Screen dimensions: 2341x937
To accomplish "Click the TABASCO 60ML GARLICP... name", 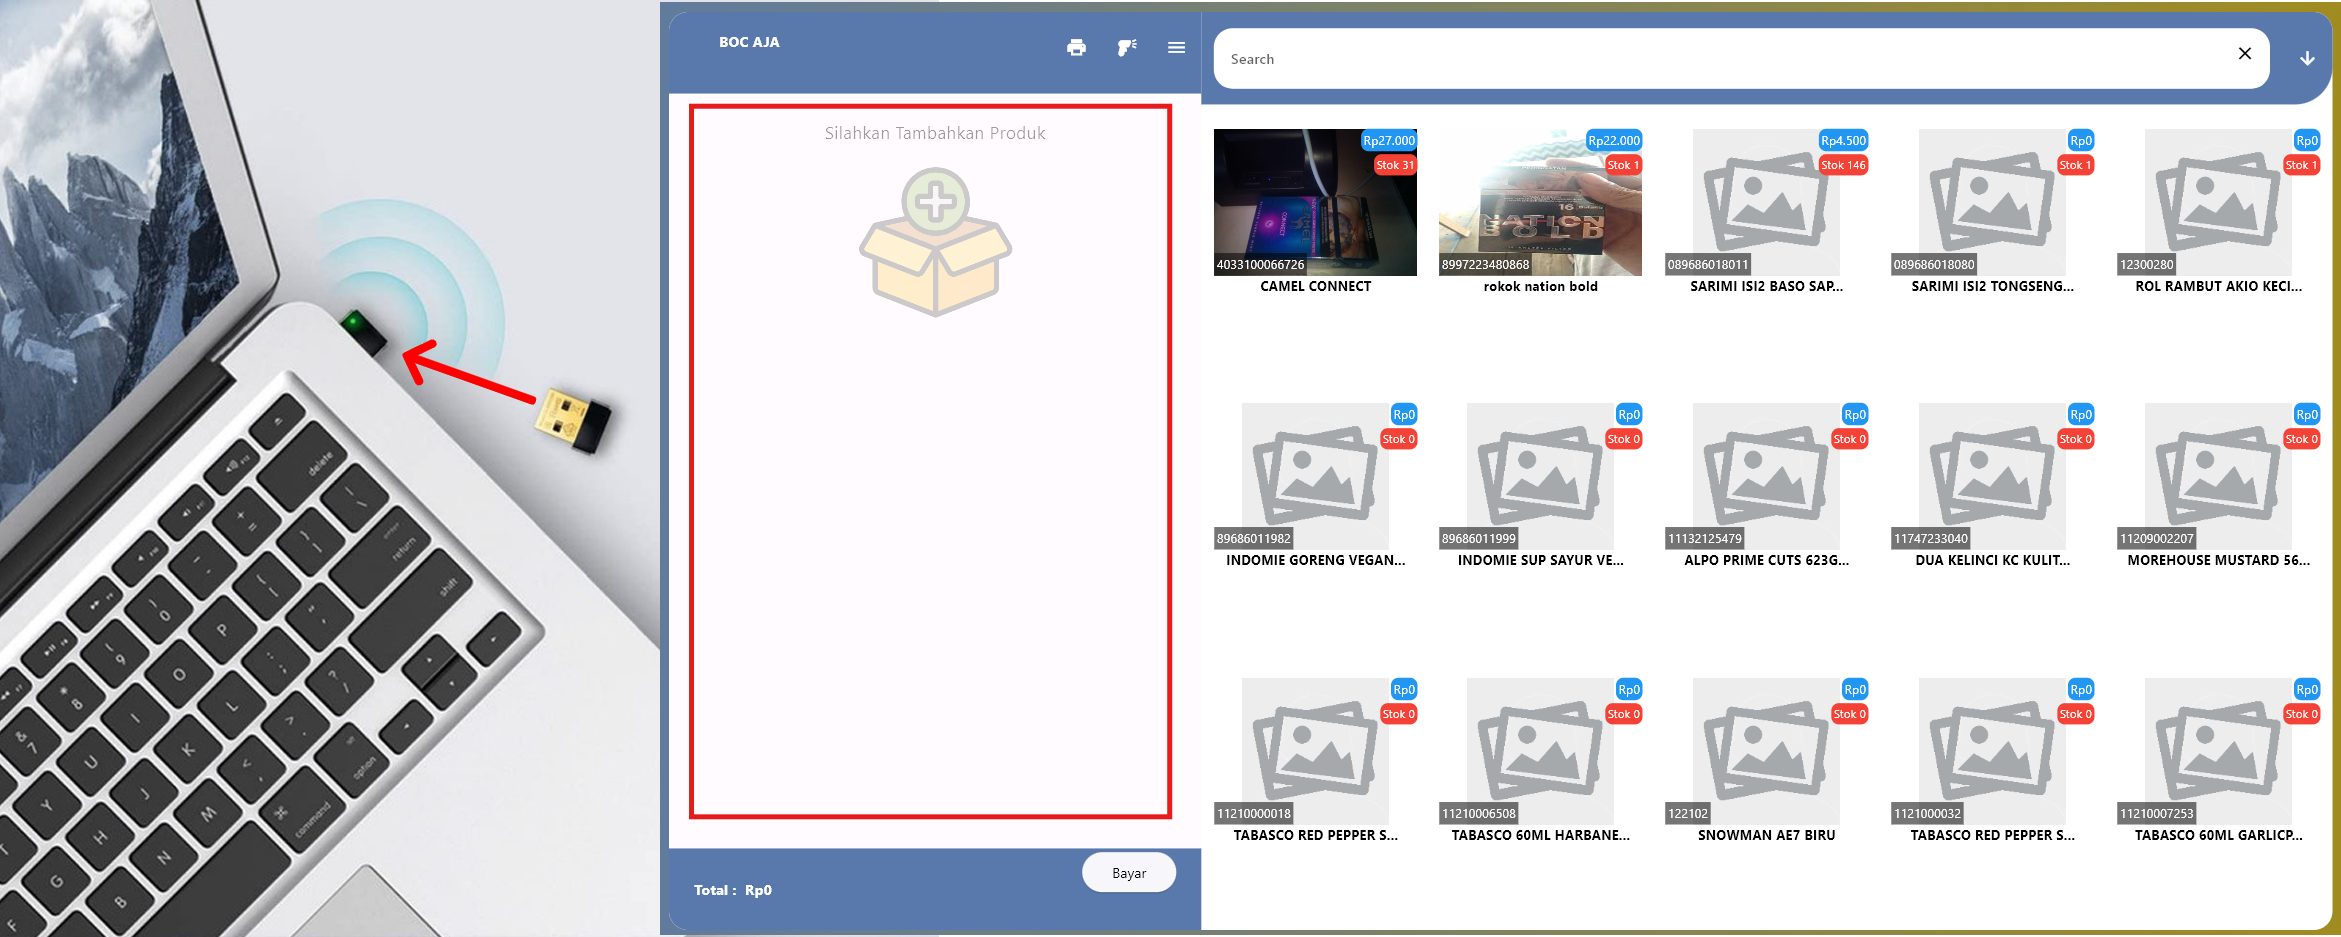I will pos(2218,835).
